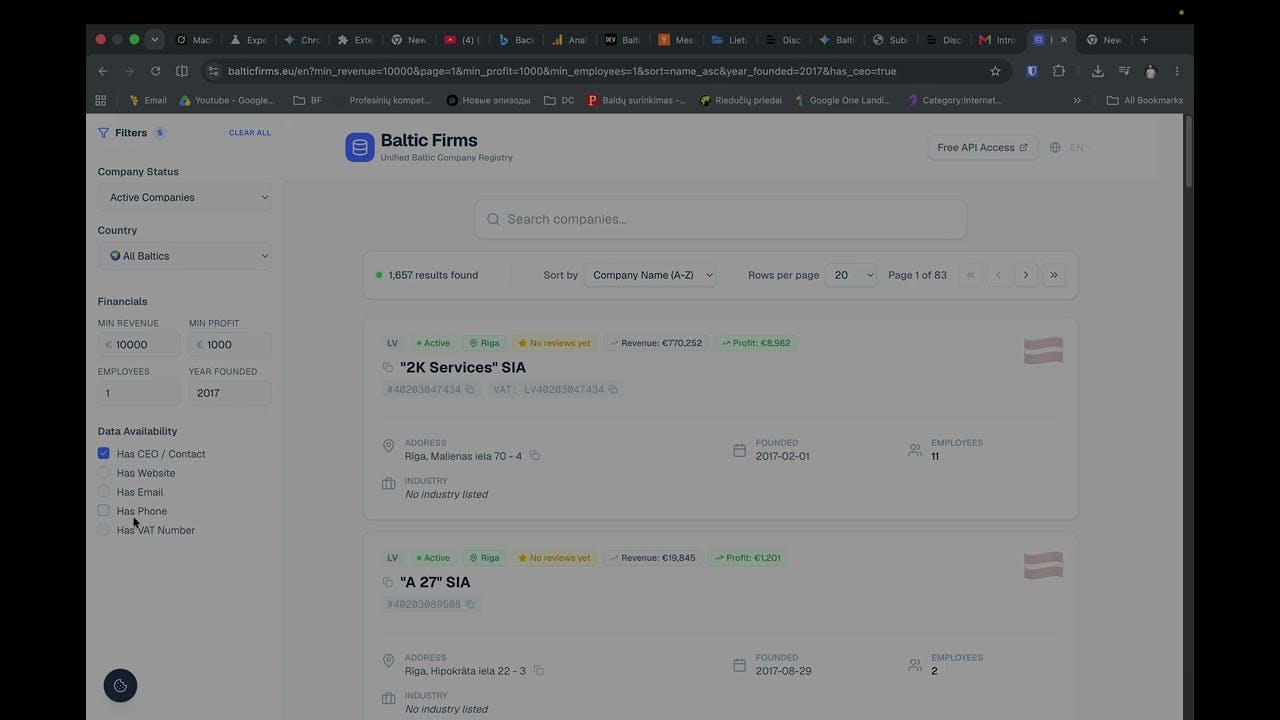Uncheck Has CEO / Contact filter
Image resolution: width=1280 pixels, height=720 pixels.
pos(103,454)
